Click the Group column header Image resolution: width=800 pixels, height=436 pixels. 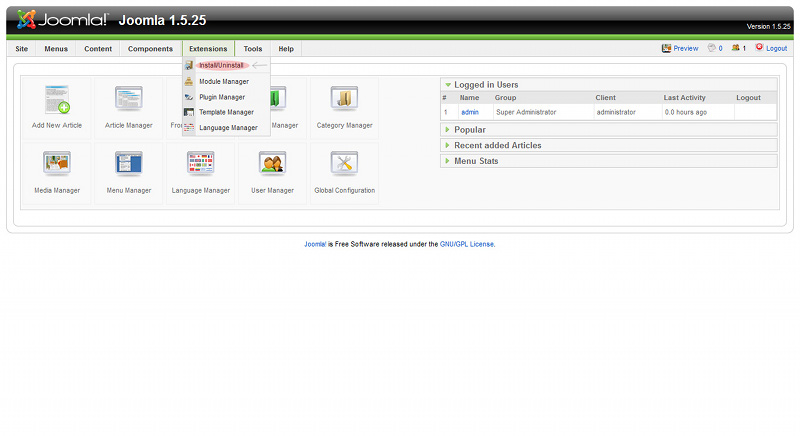(x=505, y=97)
